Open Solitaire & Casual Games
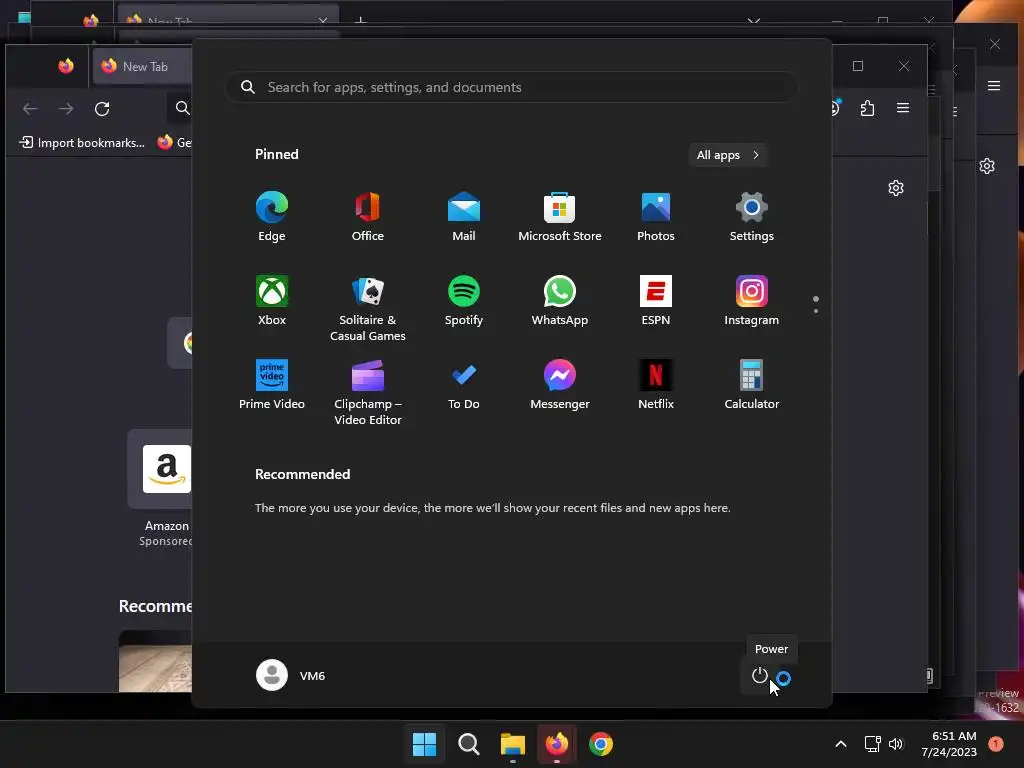Image resolution: width=1024 pixels, height=768 pixels. click(368, 309)
